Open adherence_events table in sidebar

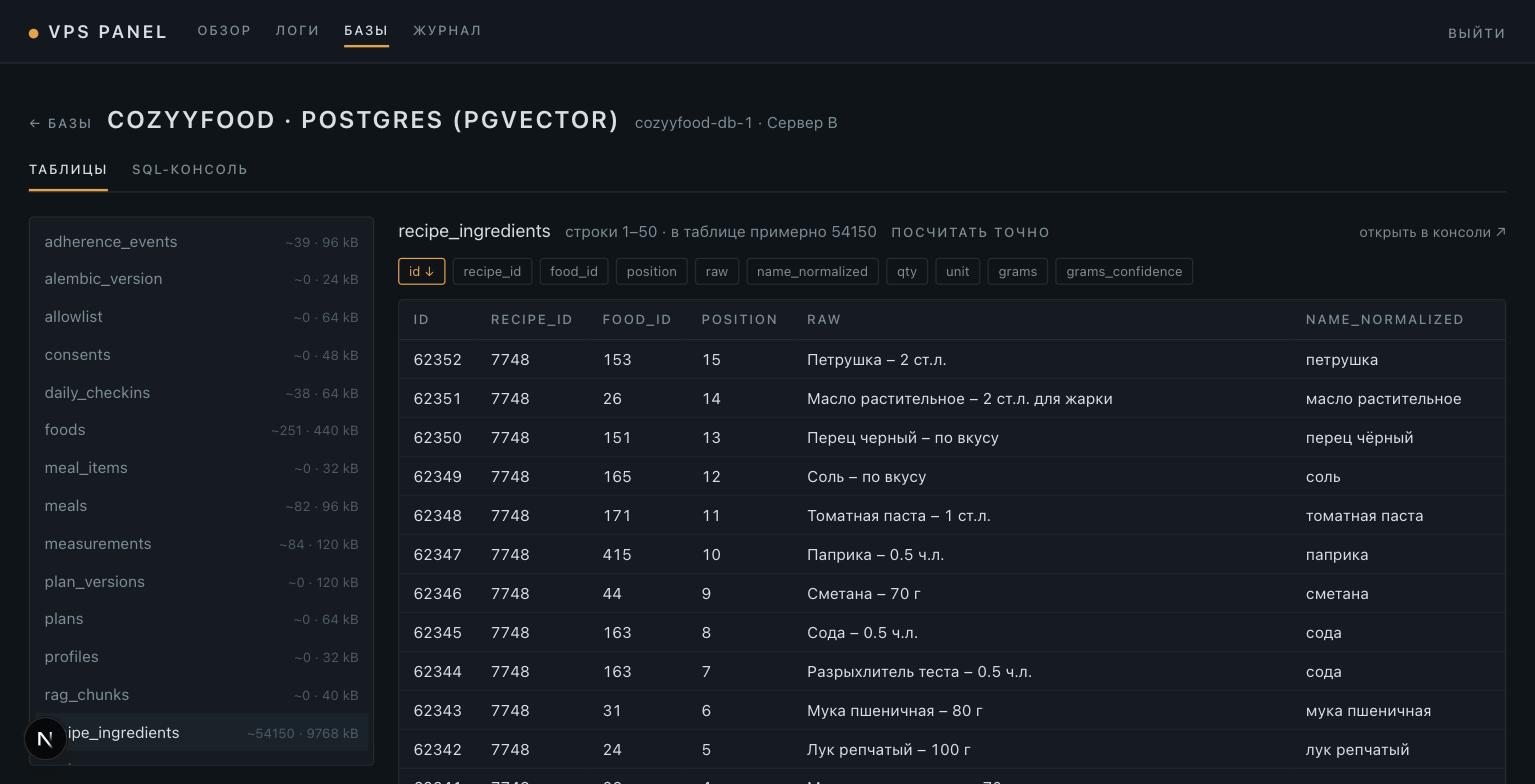[x=201, y=242]
